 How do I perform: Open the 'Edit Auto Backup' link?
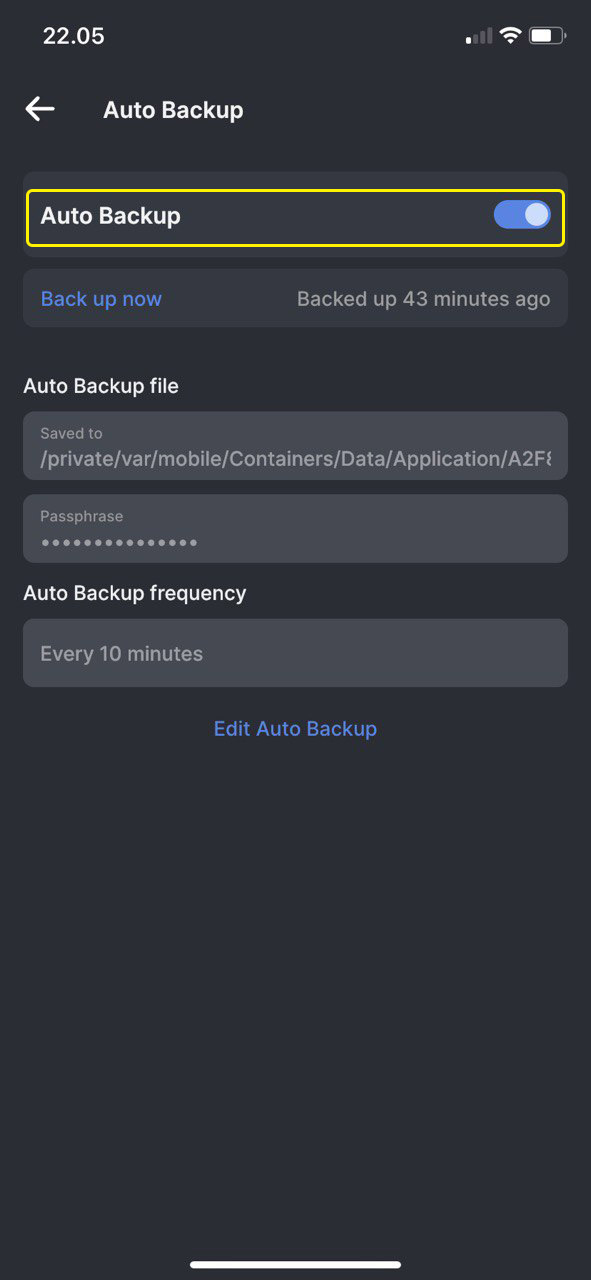[295, 729]
